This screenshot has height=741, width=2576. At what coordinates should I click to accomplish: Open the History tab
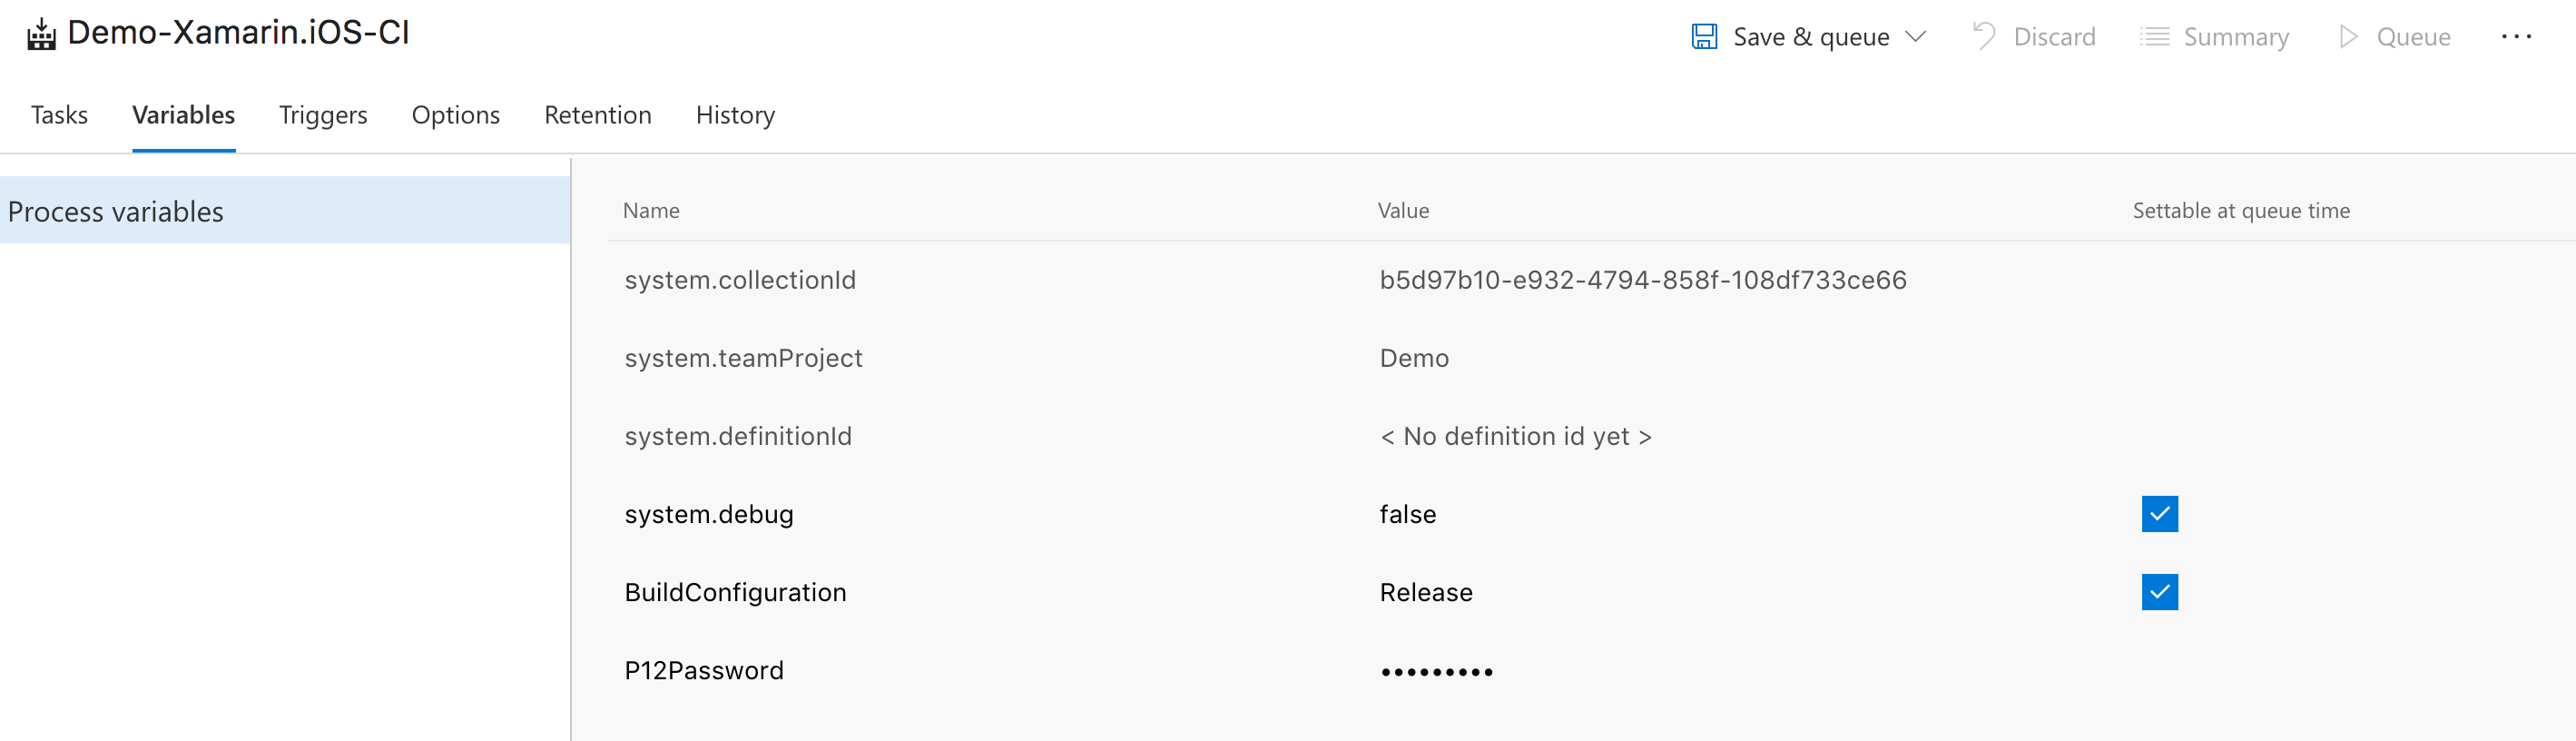coord(735,115)
